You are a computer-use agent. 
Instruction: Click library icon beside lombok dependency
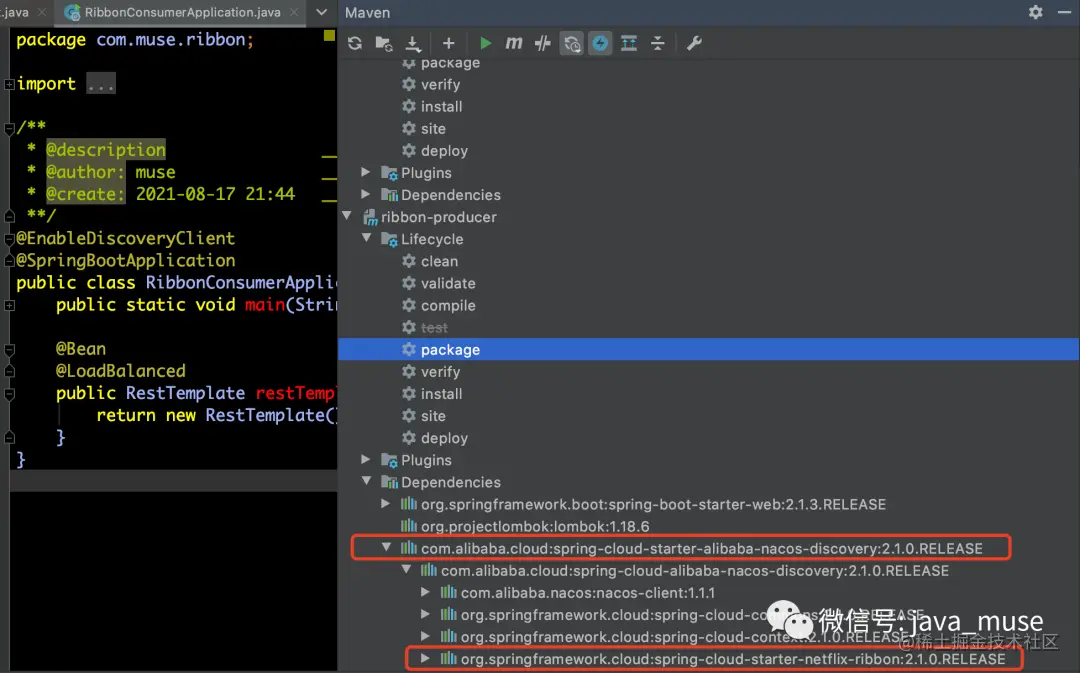click(x=409, y=526)
